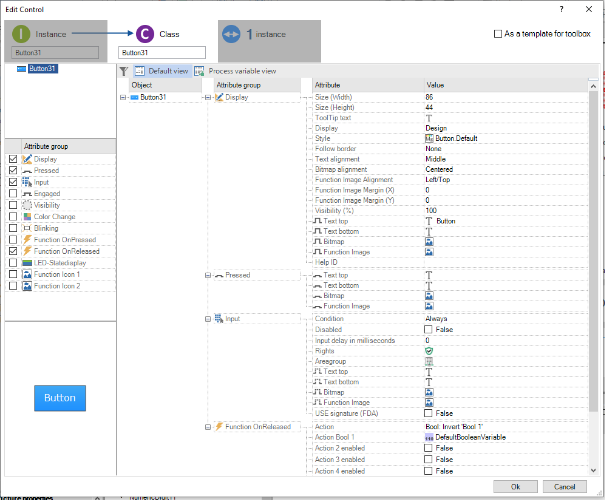Click the help question mark button
The width and height of the screenshot is (605, 501).
click(561, 9)
